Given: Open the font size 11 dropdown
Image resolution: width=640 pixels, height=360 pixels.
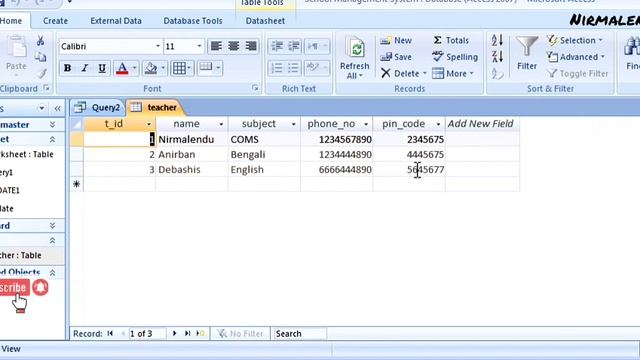Looking at the screenshot, I should coord(199,46).
